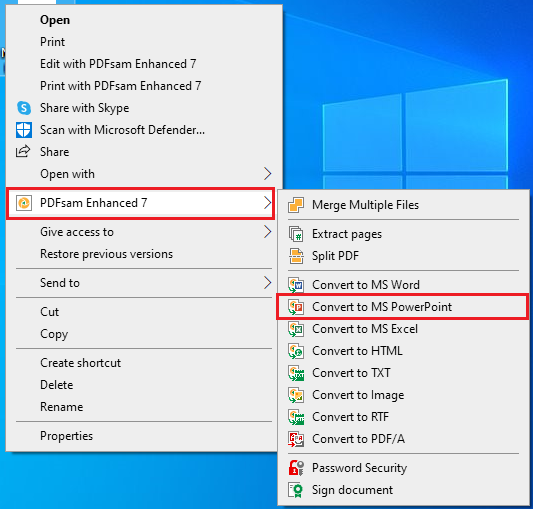This screenshot has width=533, height=509.
Task: Open the file Properties entry
Action: pyautogui.click(x=67, y=436)
